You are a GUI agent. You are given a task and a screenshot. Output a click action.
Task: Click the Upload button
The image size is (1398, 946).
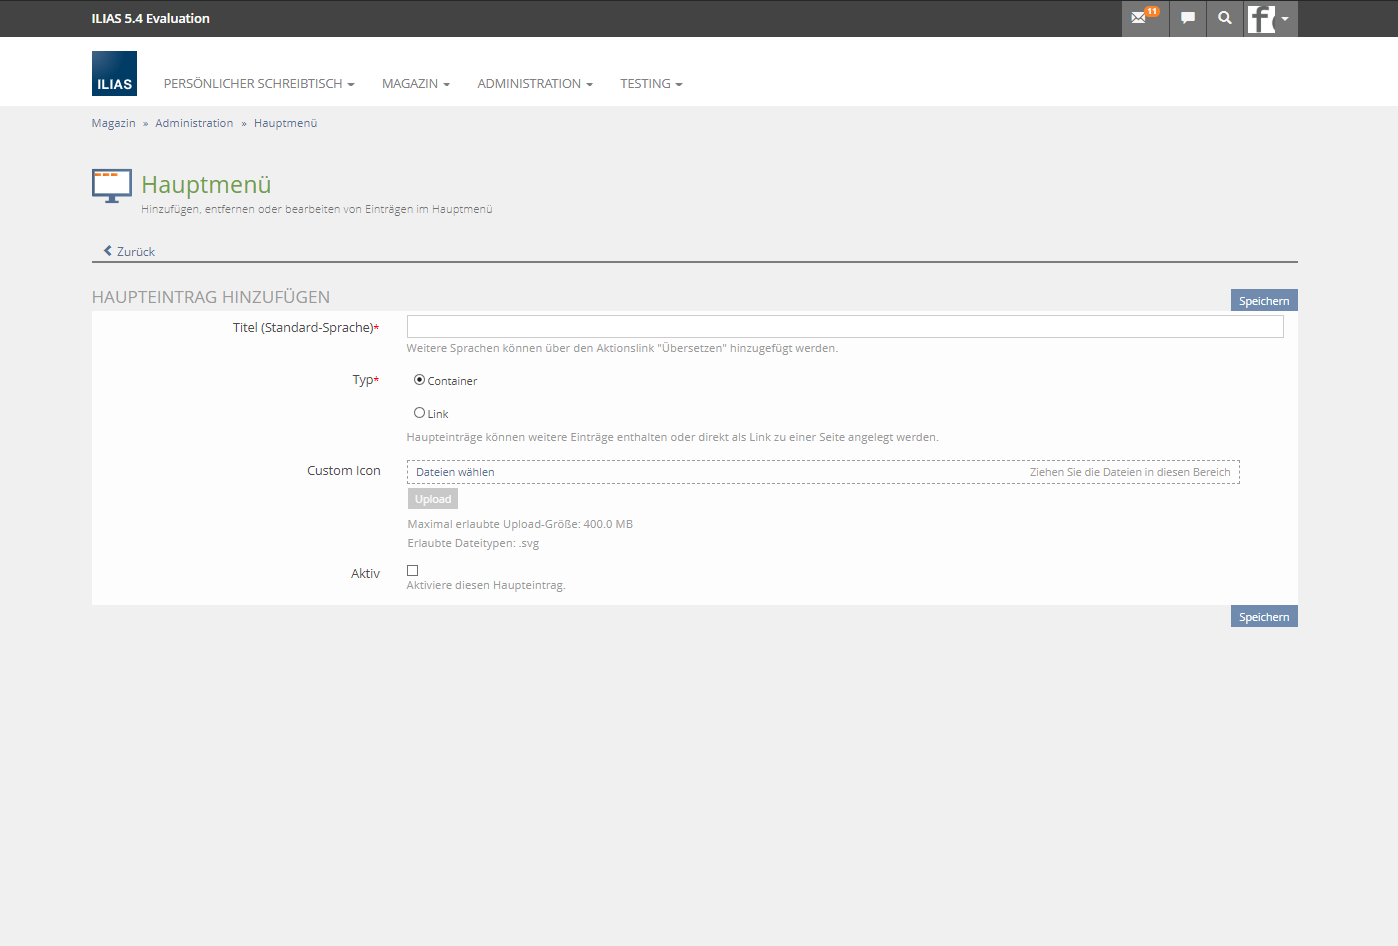point(433,499)
